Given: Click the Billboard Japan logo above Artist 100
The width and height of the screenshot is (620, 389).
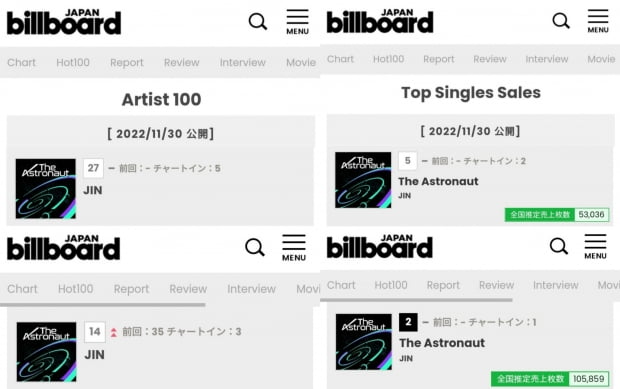Looking at the screenshot, I should 64,22.
